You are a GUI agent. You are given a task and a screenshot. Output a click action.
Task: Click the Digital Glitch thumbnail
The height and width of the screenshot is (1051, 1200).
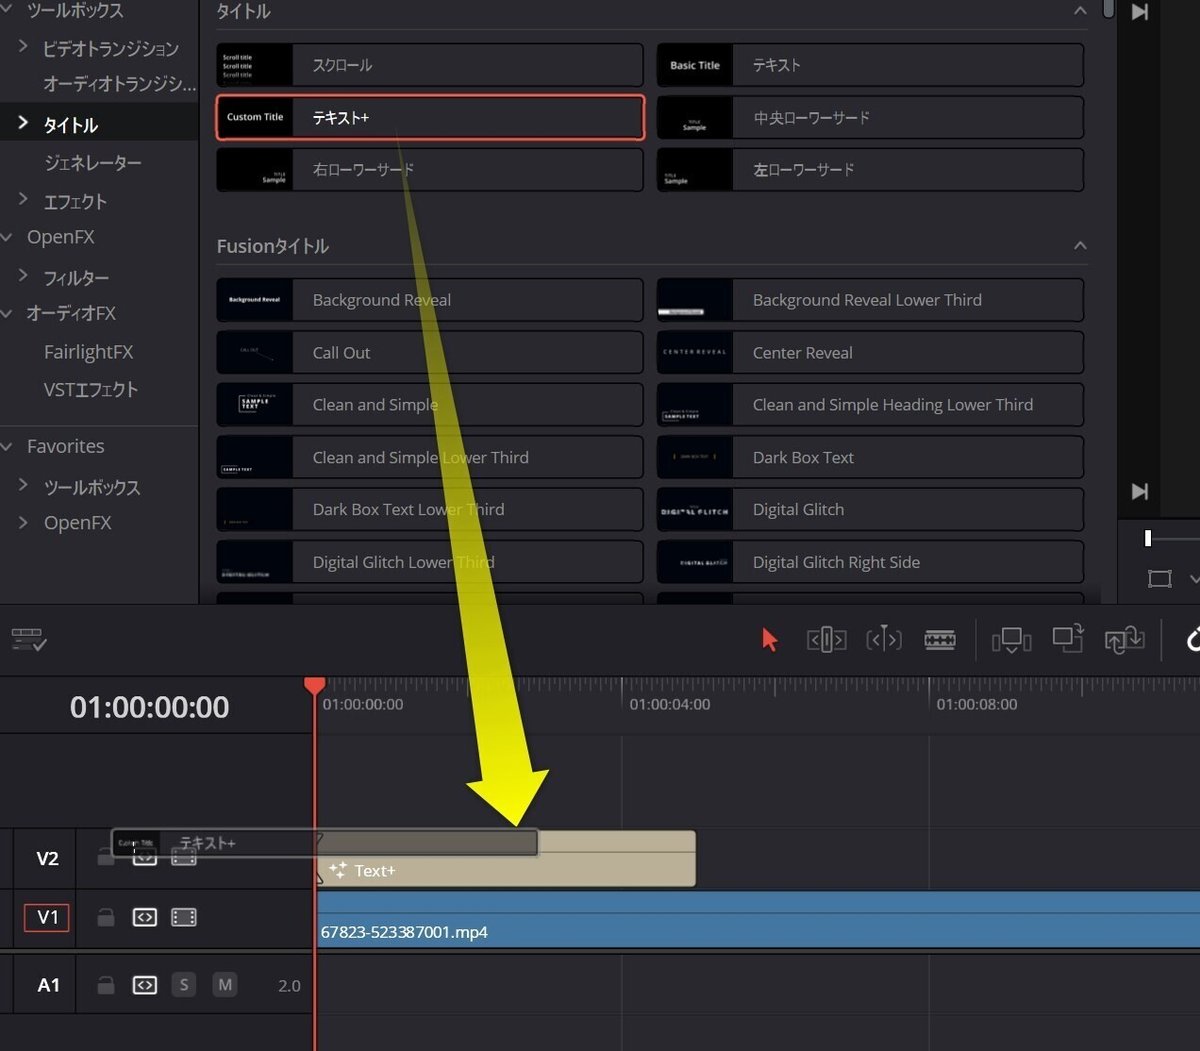coord(695,510)
